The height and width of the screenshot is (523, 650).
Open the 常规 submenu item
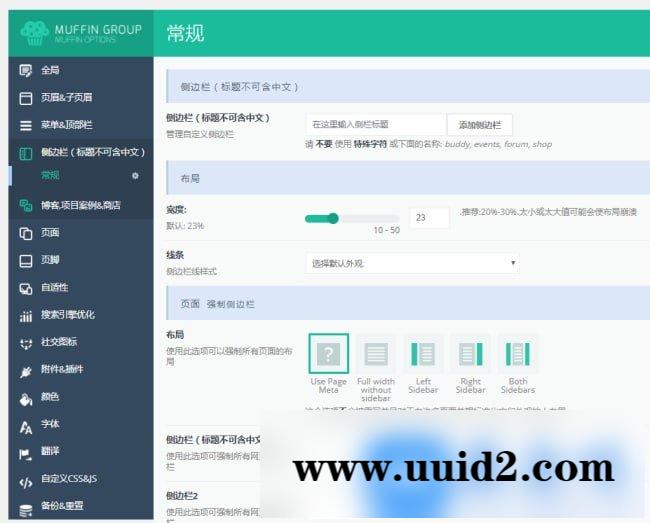(50, 175)
